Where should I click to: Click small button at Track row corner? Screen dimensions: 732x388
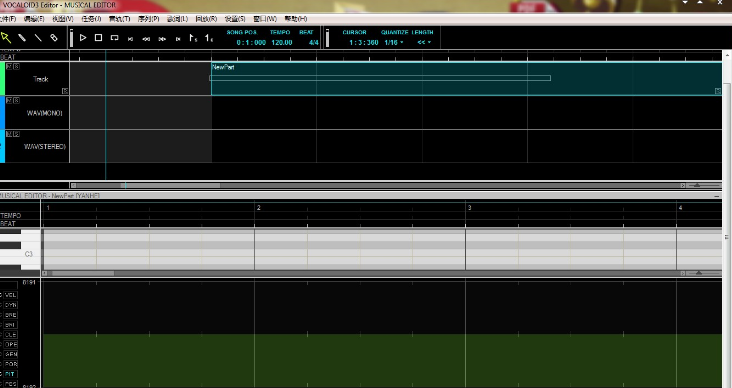65,91
